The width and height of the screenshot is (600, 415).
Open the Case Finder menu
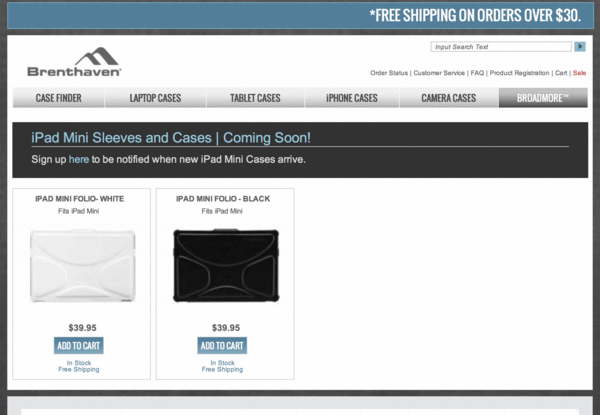pos(59,98)
